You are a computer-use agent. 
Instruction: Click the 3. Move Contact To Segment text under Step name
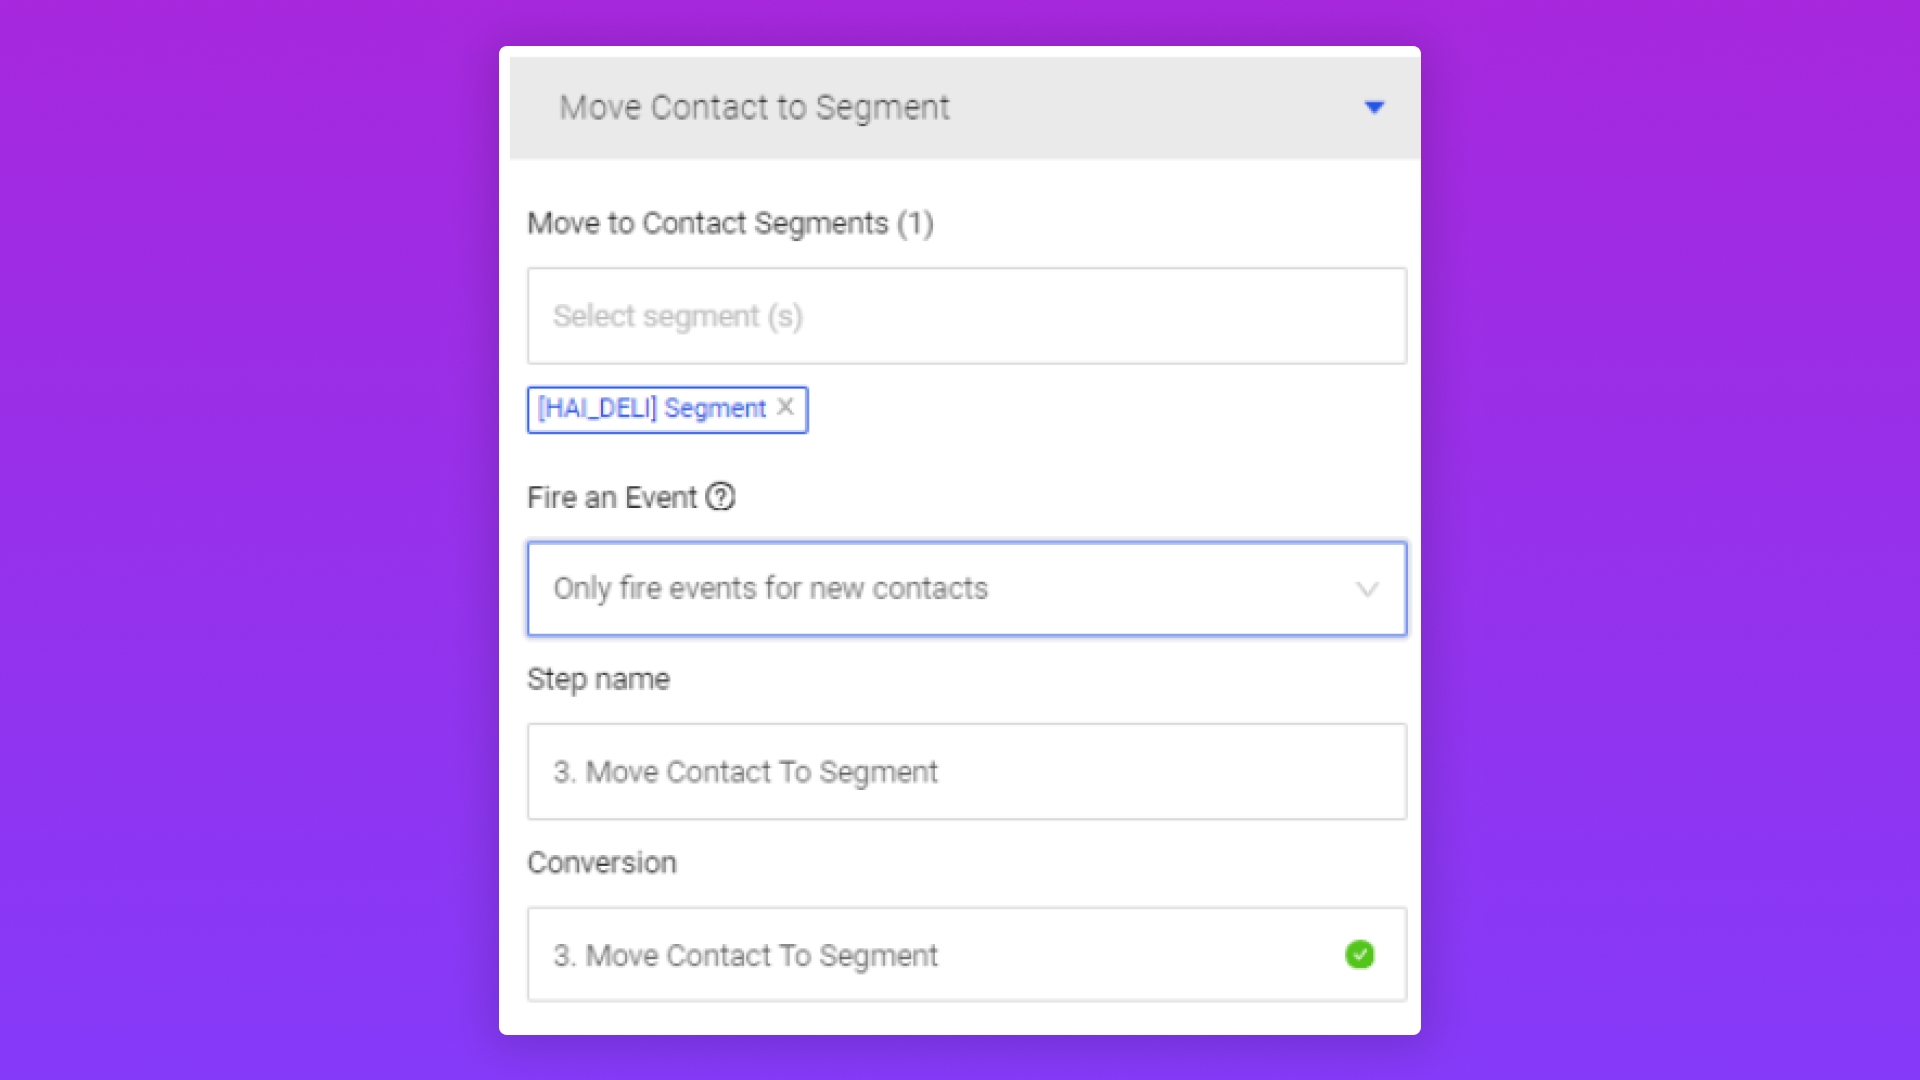[x=745, y=771]
